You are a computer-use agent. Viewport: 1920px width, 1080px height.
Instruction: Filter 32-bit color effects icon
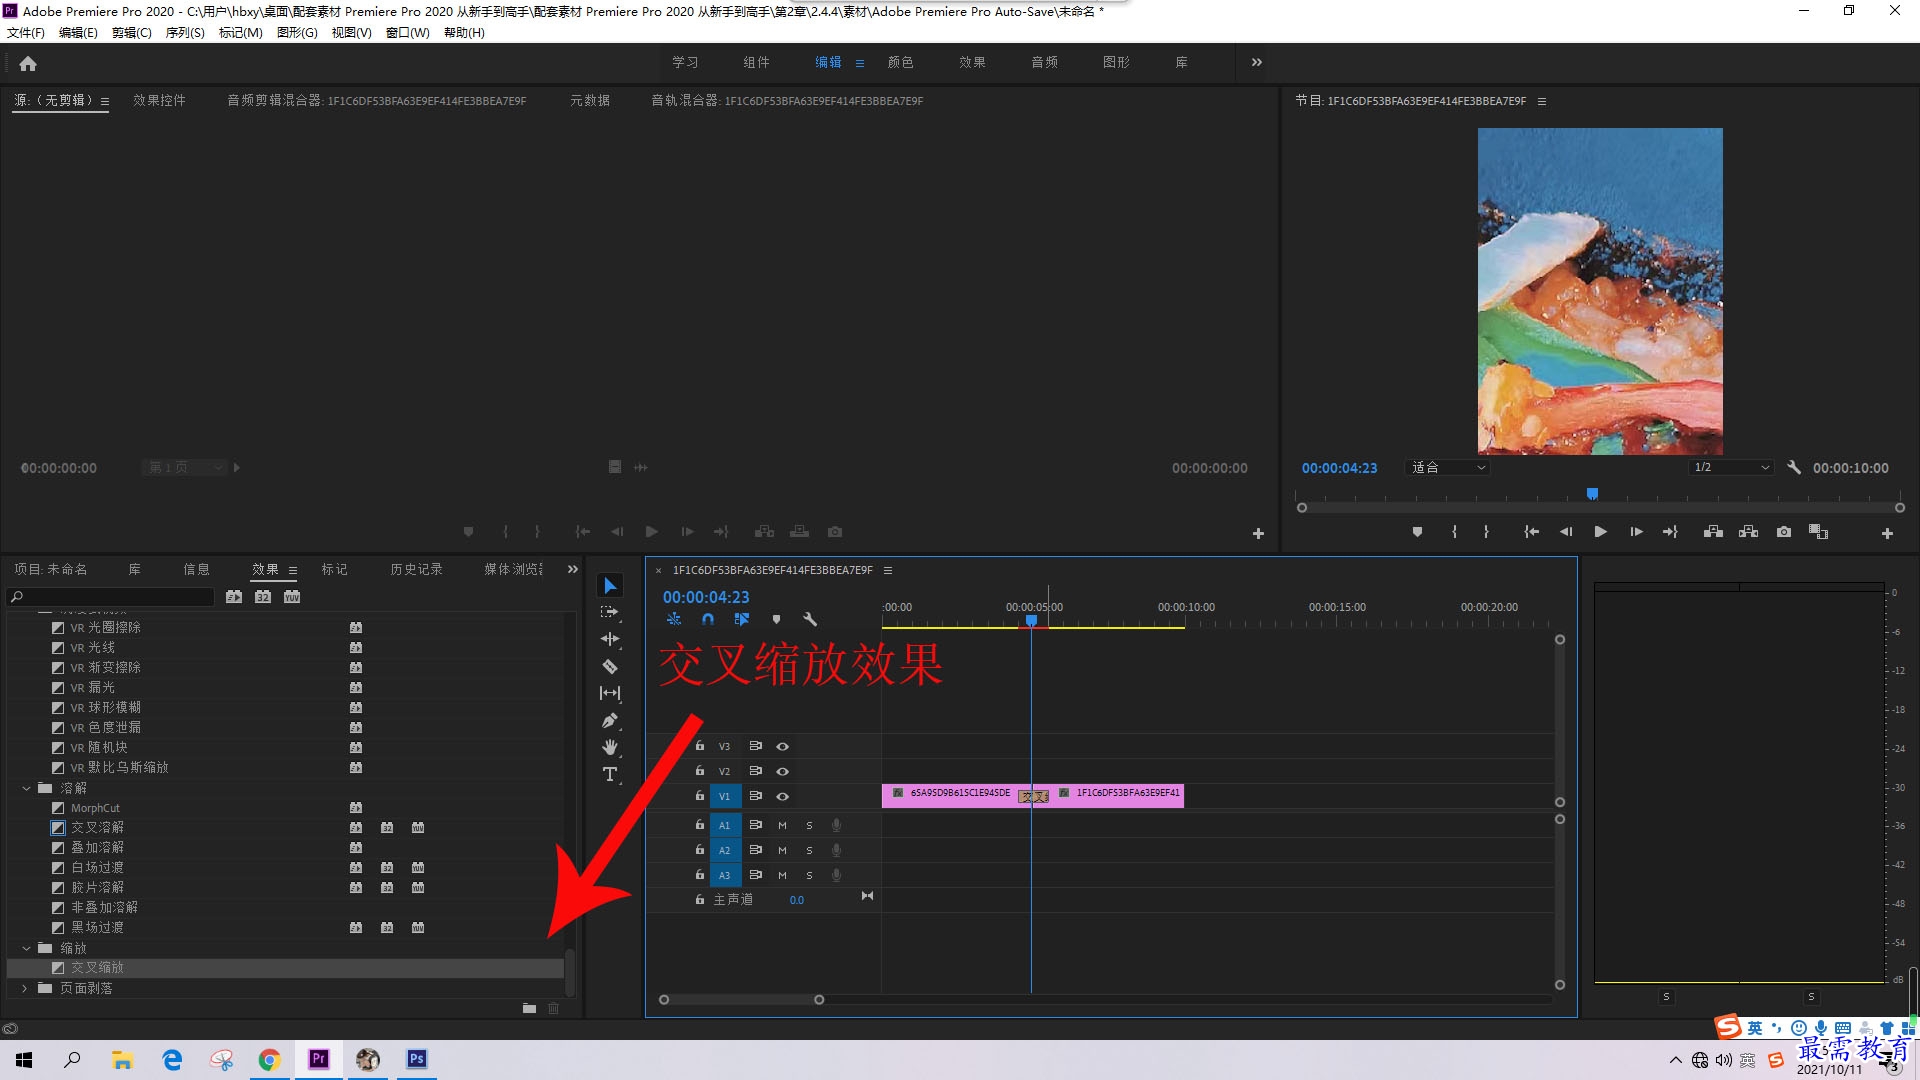(263, 597)
